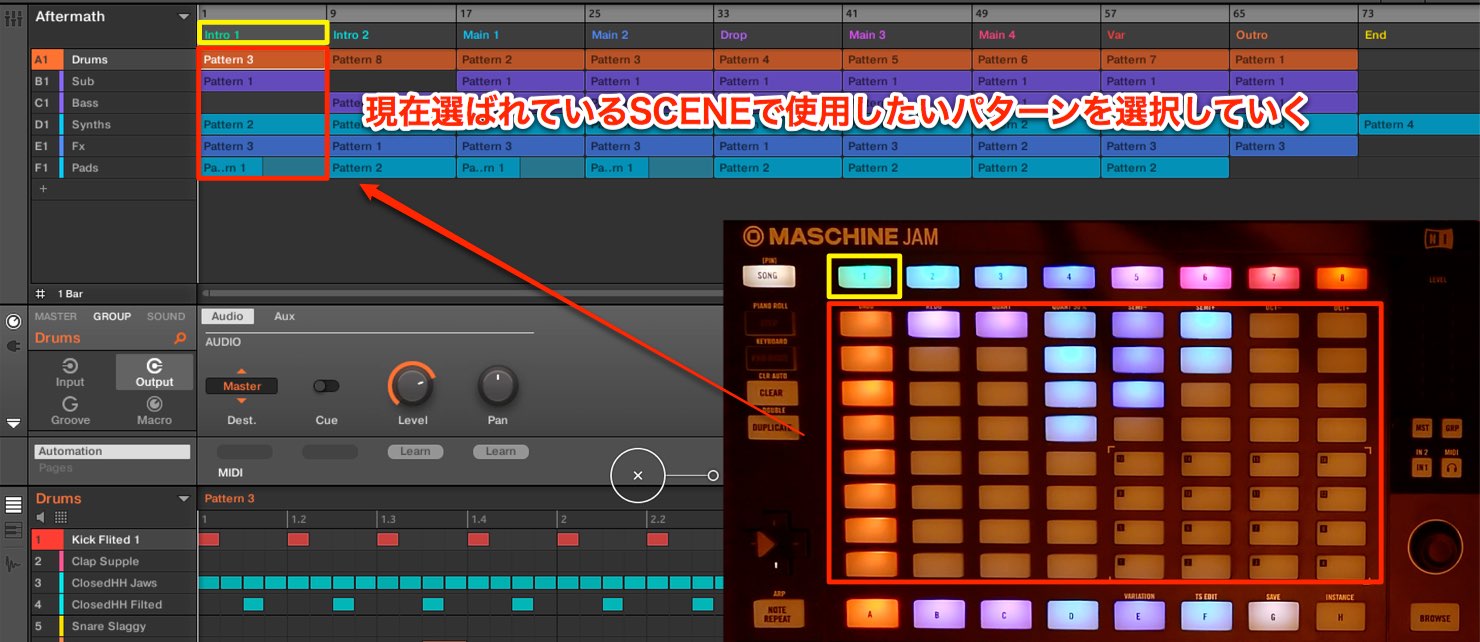This screenshot has width=1480, height=642.
Task: Select the ClosedHH Jaws sound
Action: point(114,583)
